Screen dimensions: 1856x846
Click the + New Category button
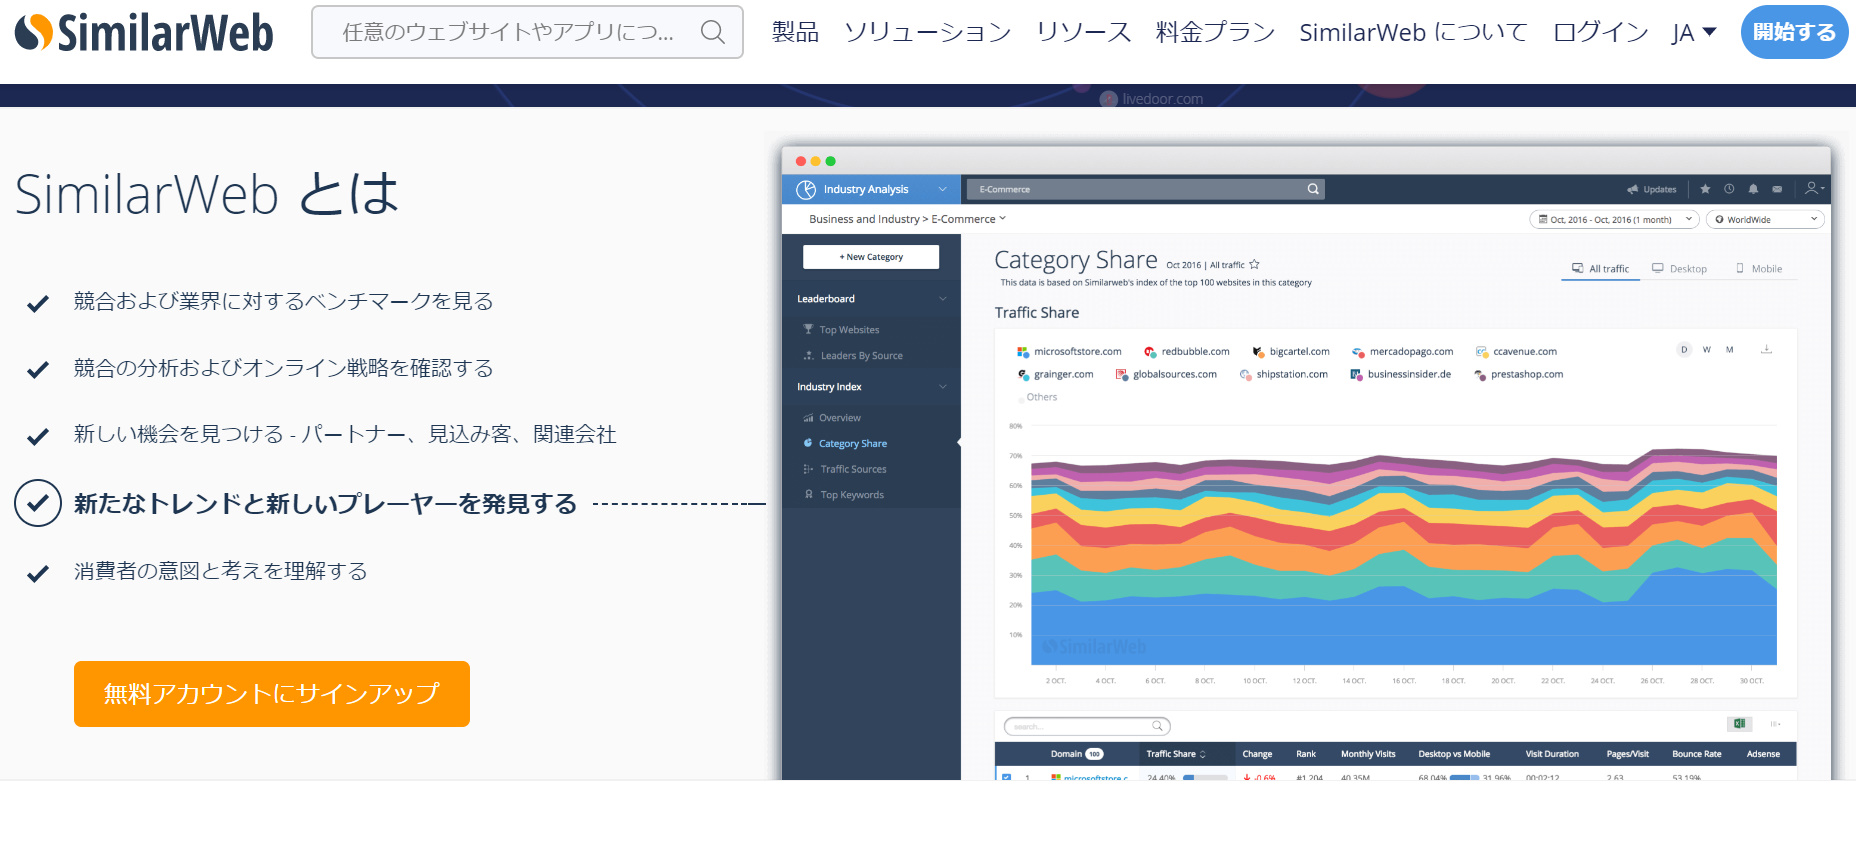point(871,257)
